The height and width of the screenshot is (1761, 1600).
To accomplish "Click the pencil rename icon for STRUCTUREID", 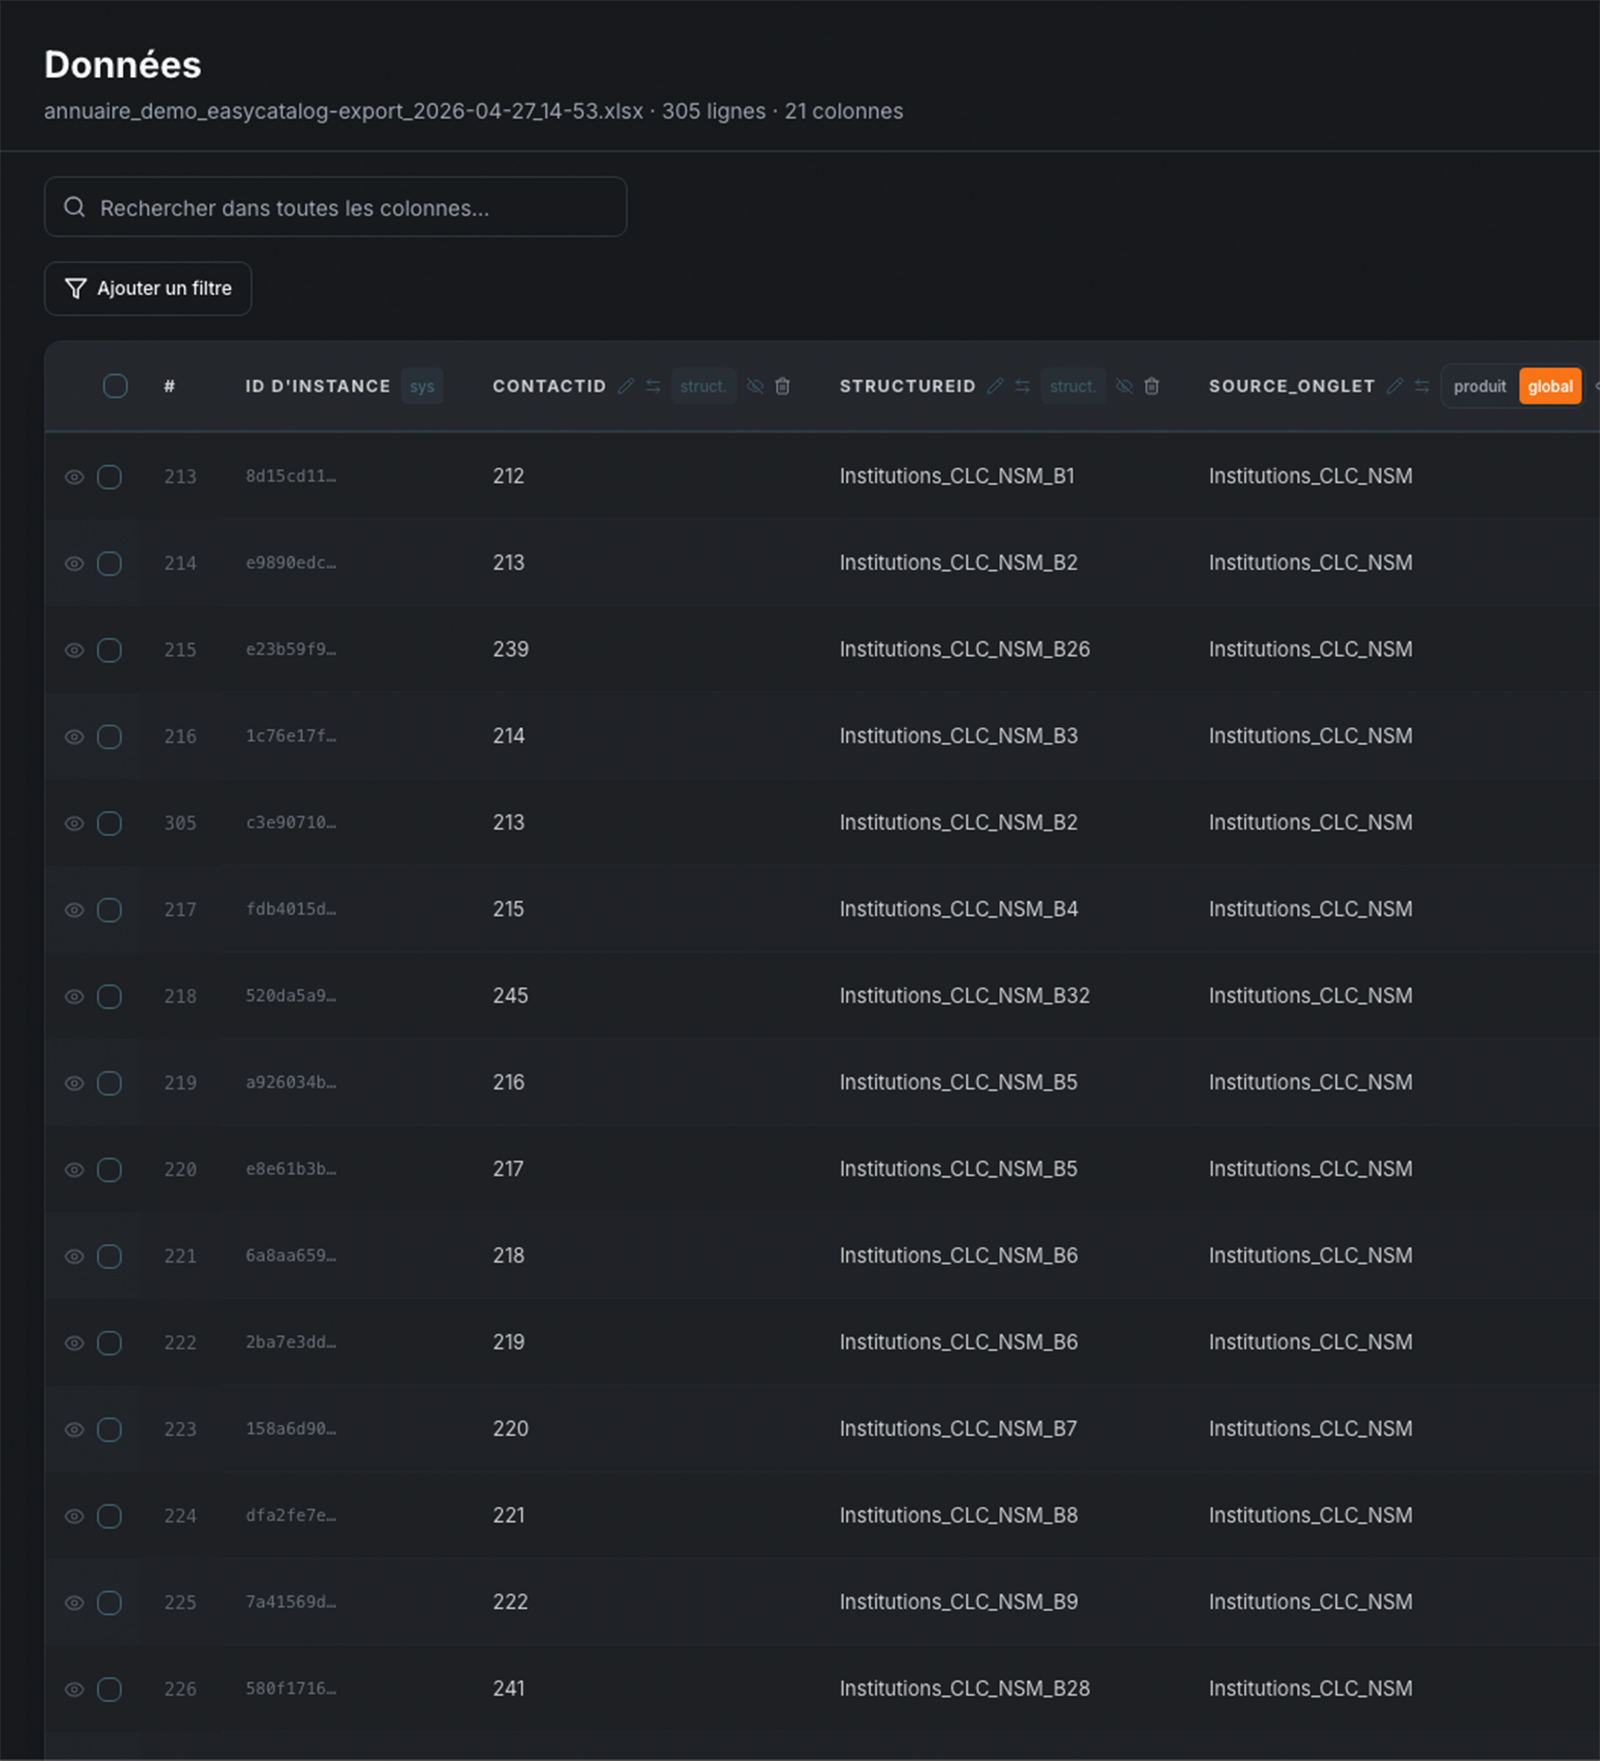I will pos(995,386).
